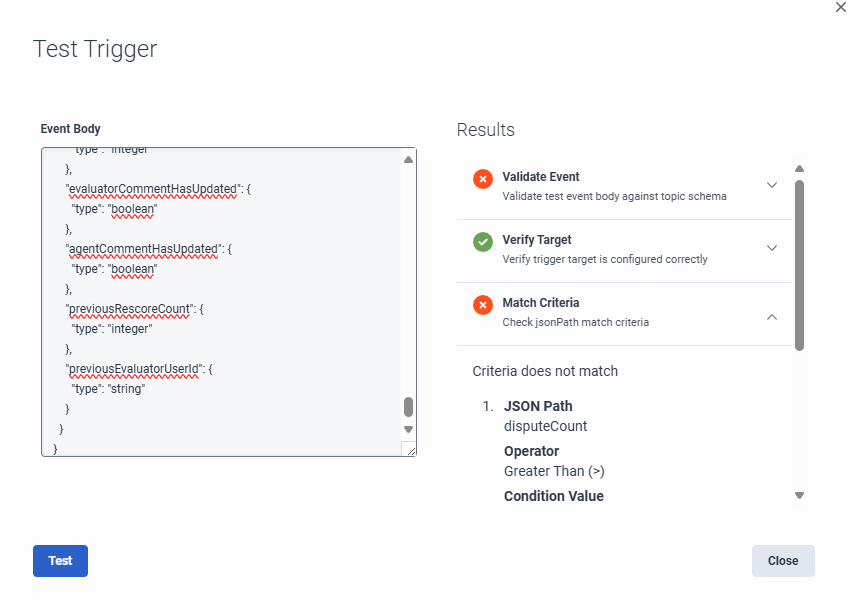Click the Match Criteria heading
Viewport: 850px width, 612px height.
[x=541, y=302]
